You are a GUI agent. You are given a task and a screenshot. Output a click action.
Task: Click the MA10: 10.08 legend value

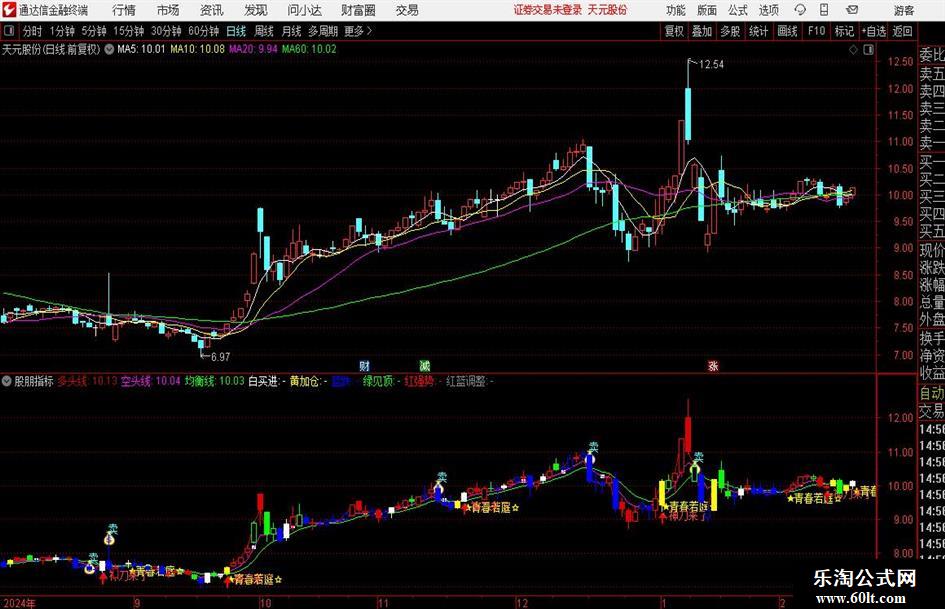tap(197, 49)
